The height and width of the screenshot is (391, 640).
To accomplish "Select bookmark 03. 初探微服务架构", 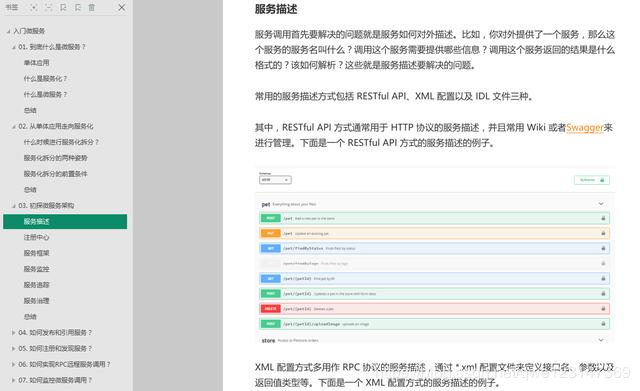I will pyautogui.click(x=46, y=206).
